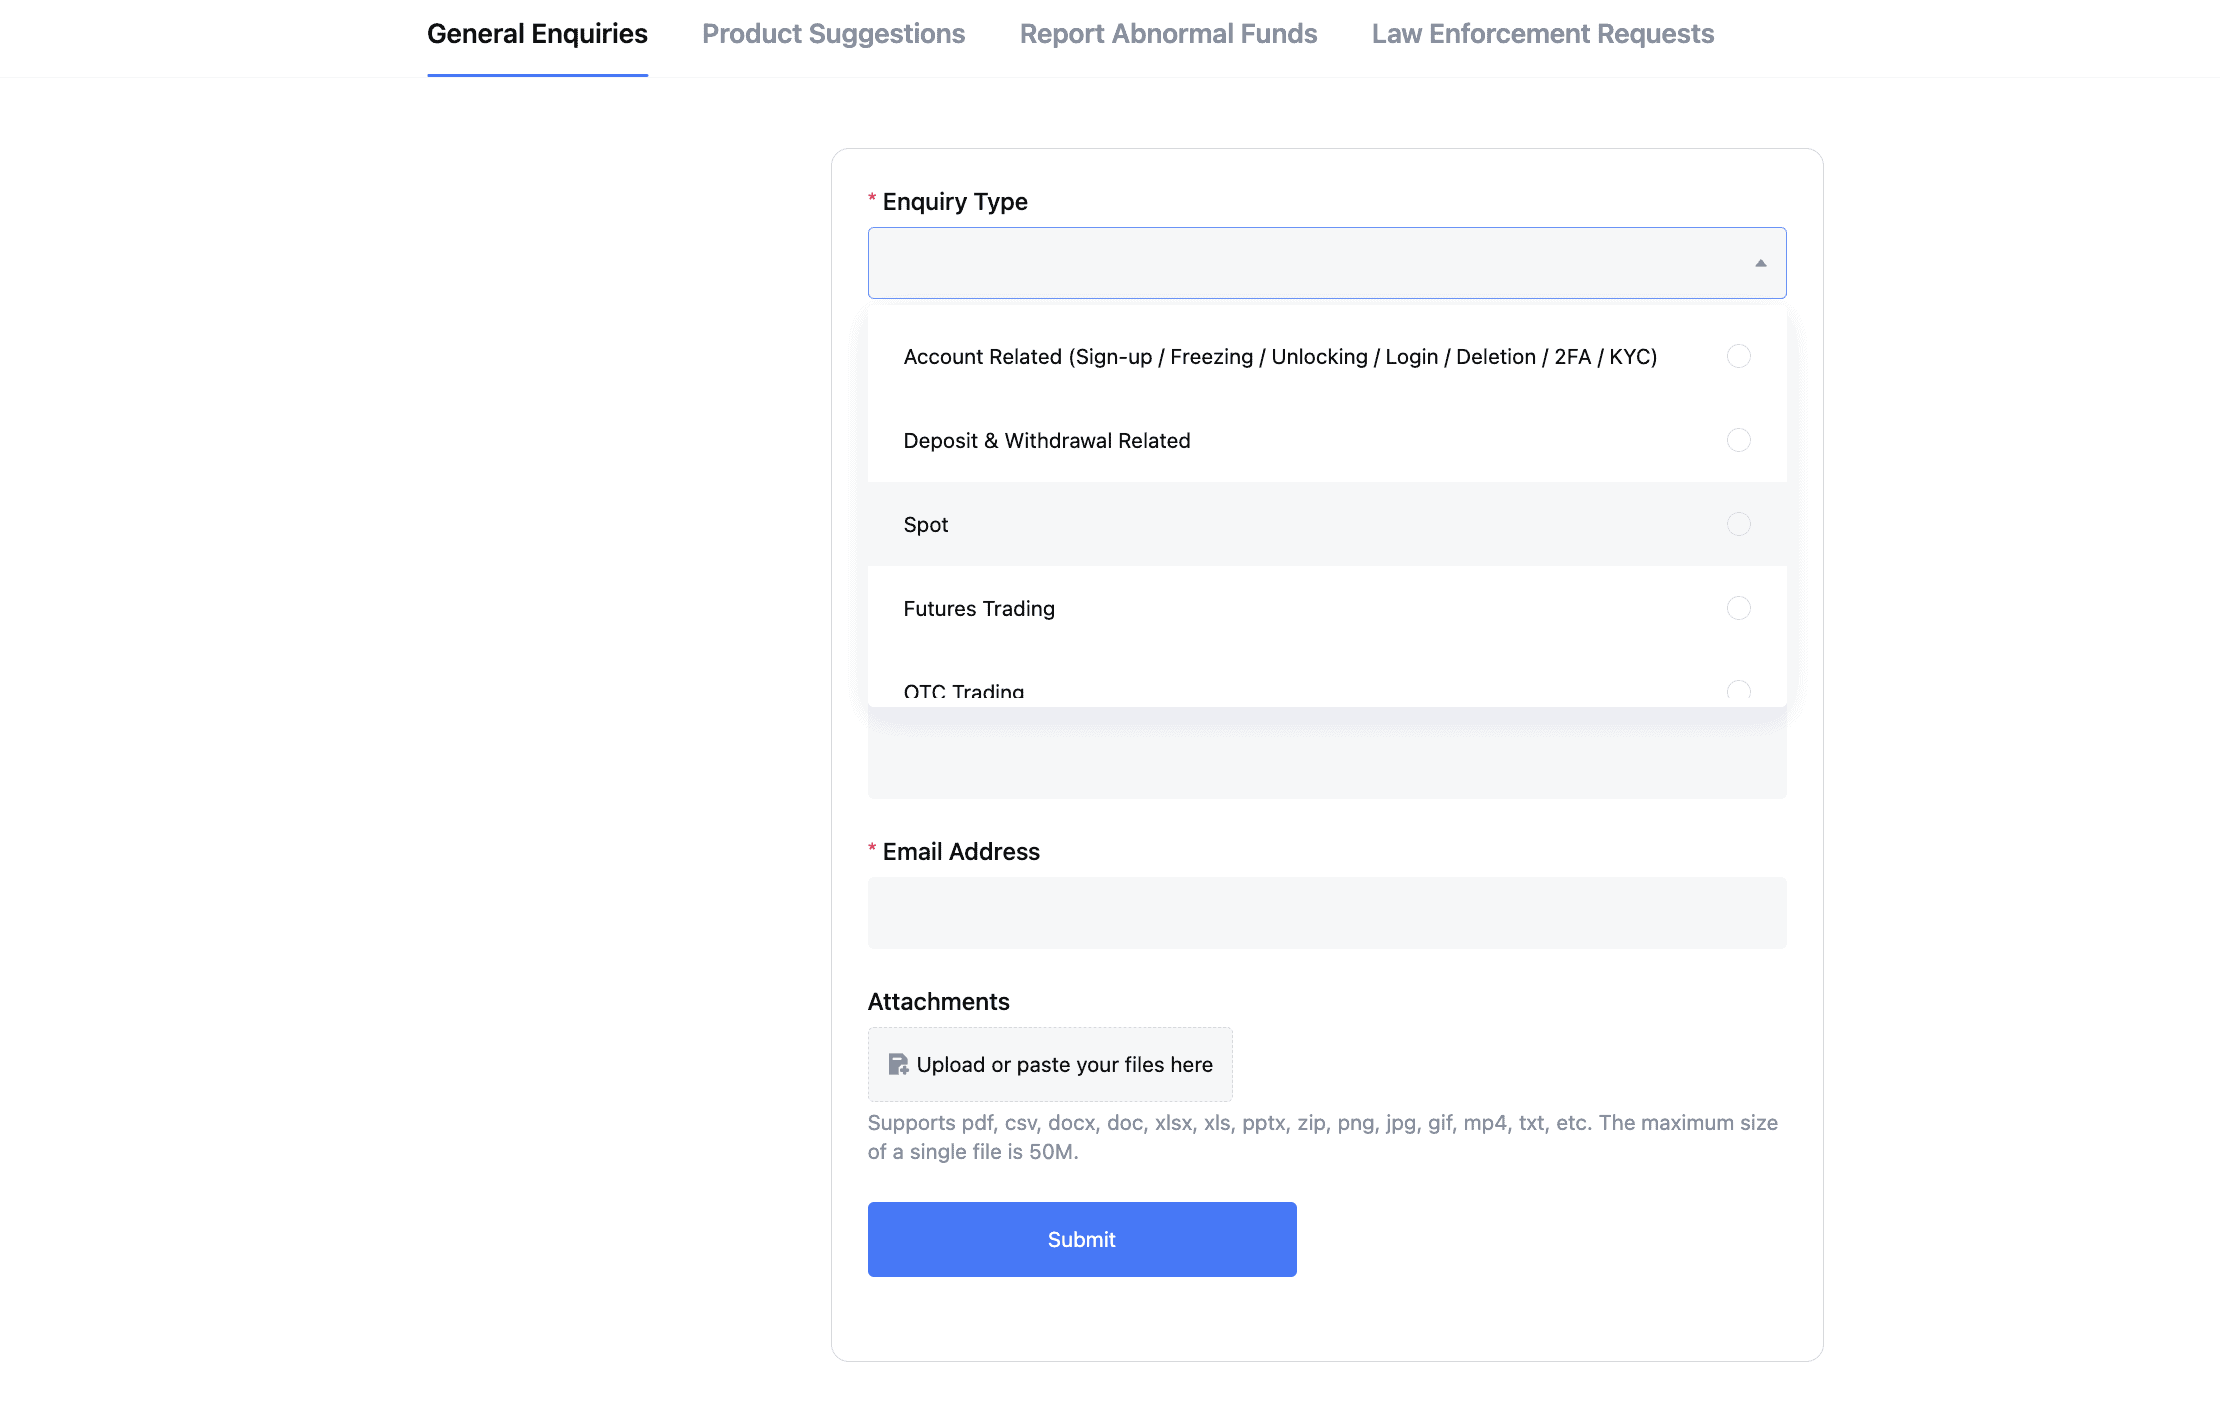Choose the Spot enquiry option text
Viewport: 2220px width, 1408px height.
926,525
